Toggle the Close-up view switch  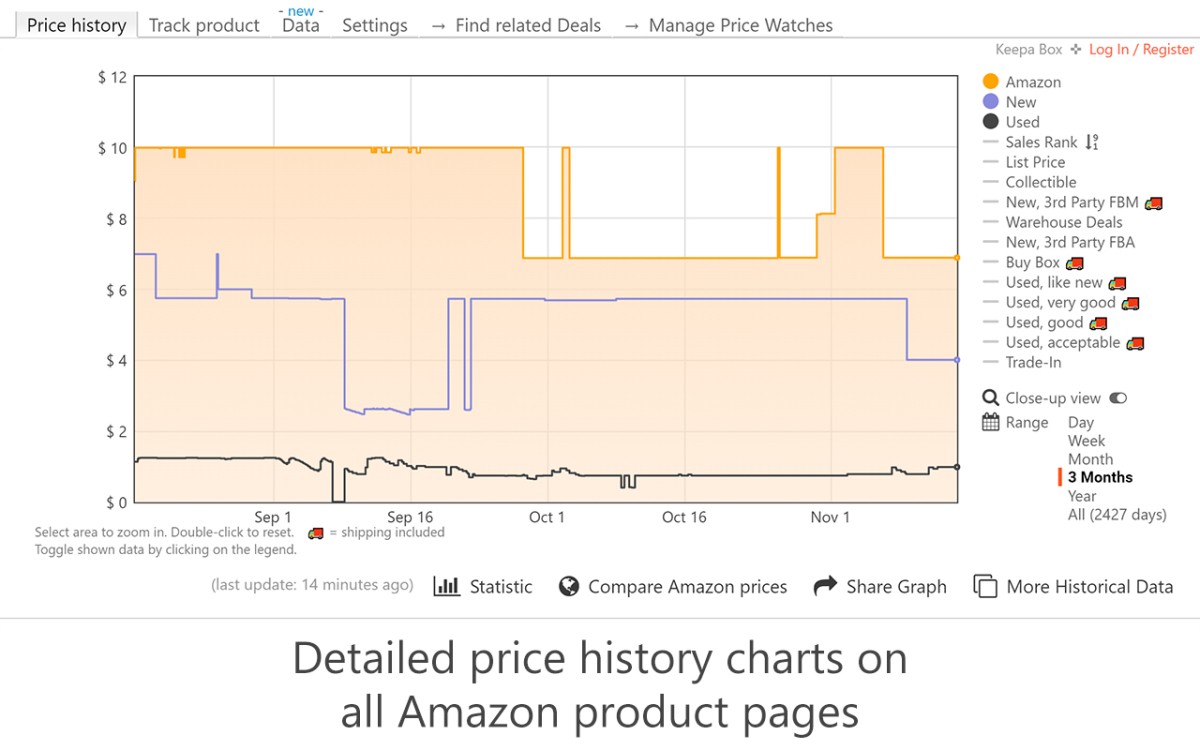[1118, 398]
